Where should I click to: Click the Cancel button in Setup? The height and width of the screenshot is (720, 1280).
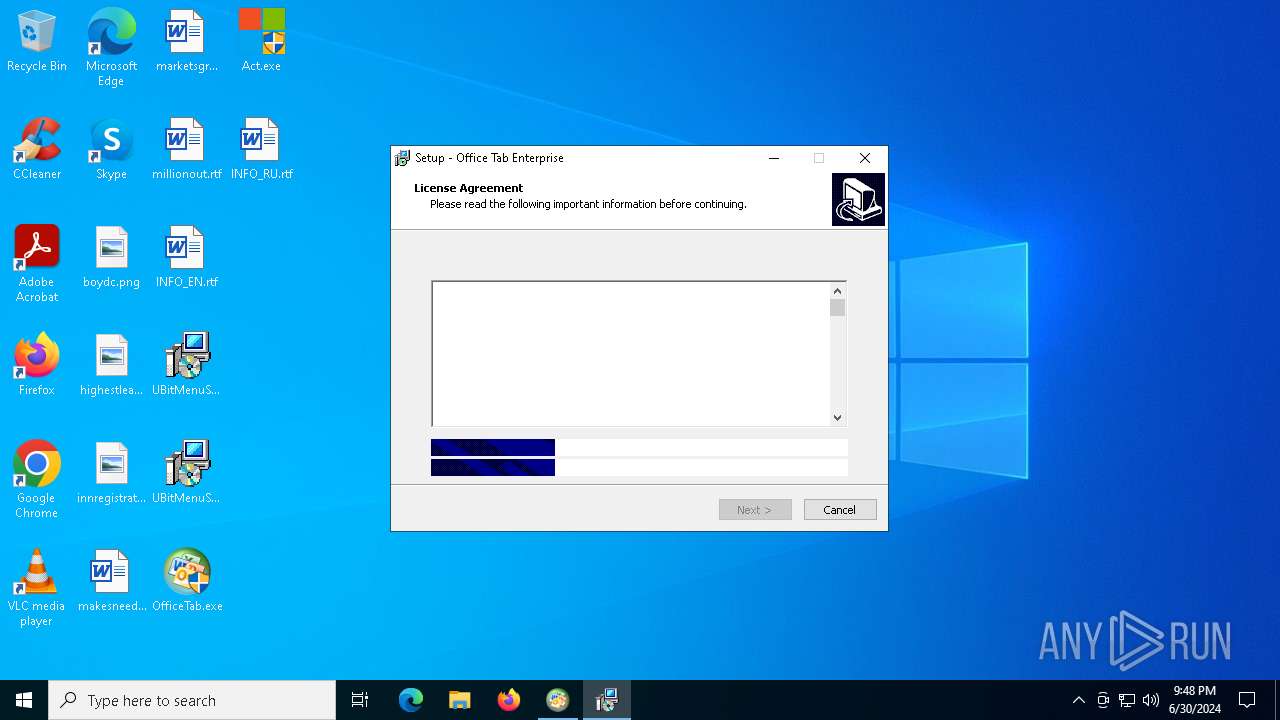click(840, 510)
